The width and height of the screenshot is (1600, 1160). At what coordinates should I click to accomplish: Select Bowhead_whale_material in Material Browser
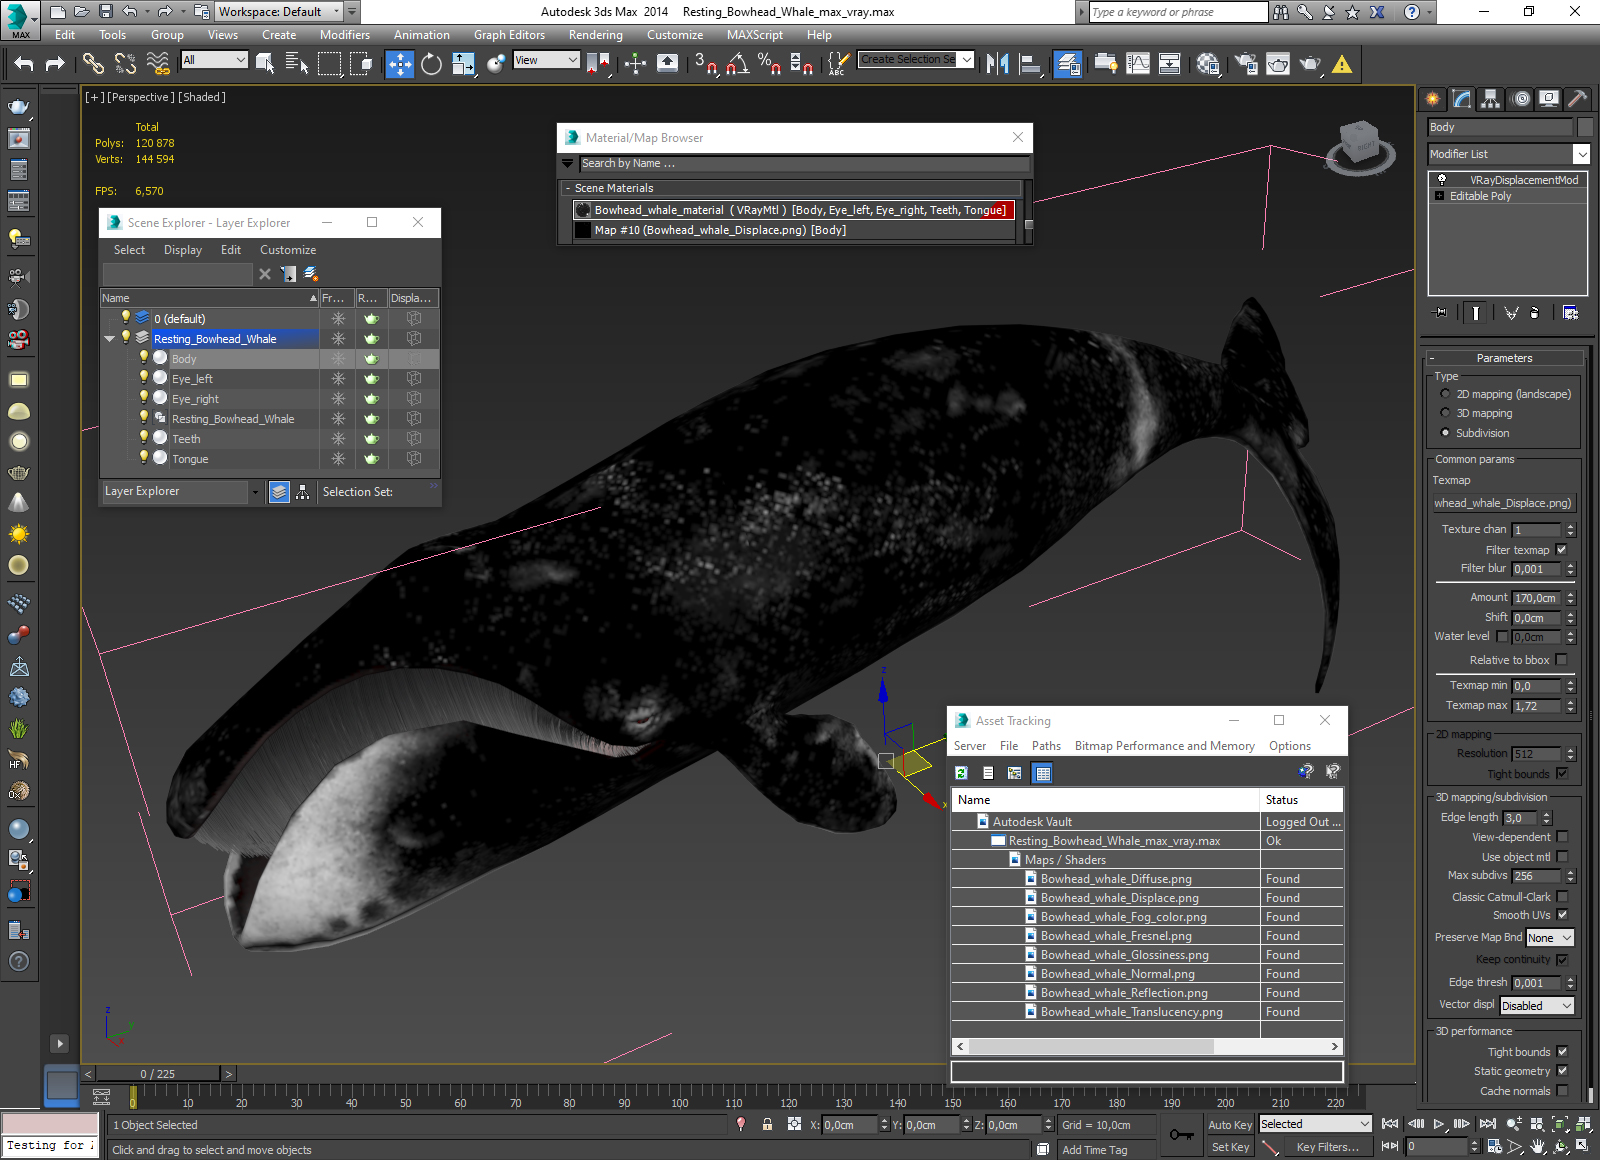(794, 210)
